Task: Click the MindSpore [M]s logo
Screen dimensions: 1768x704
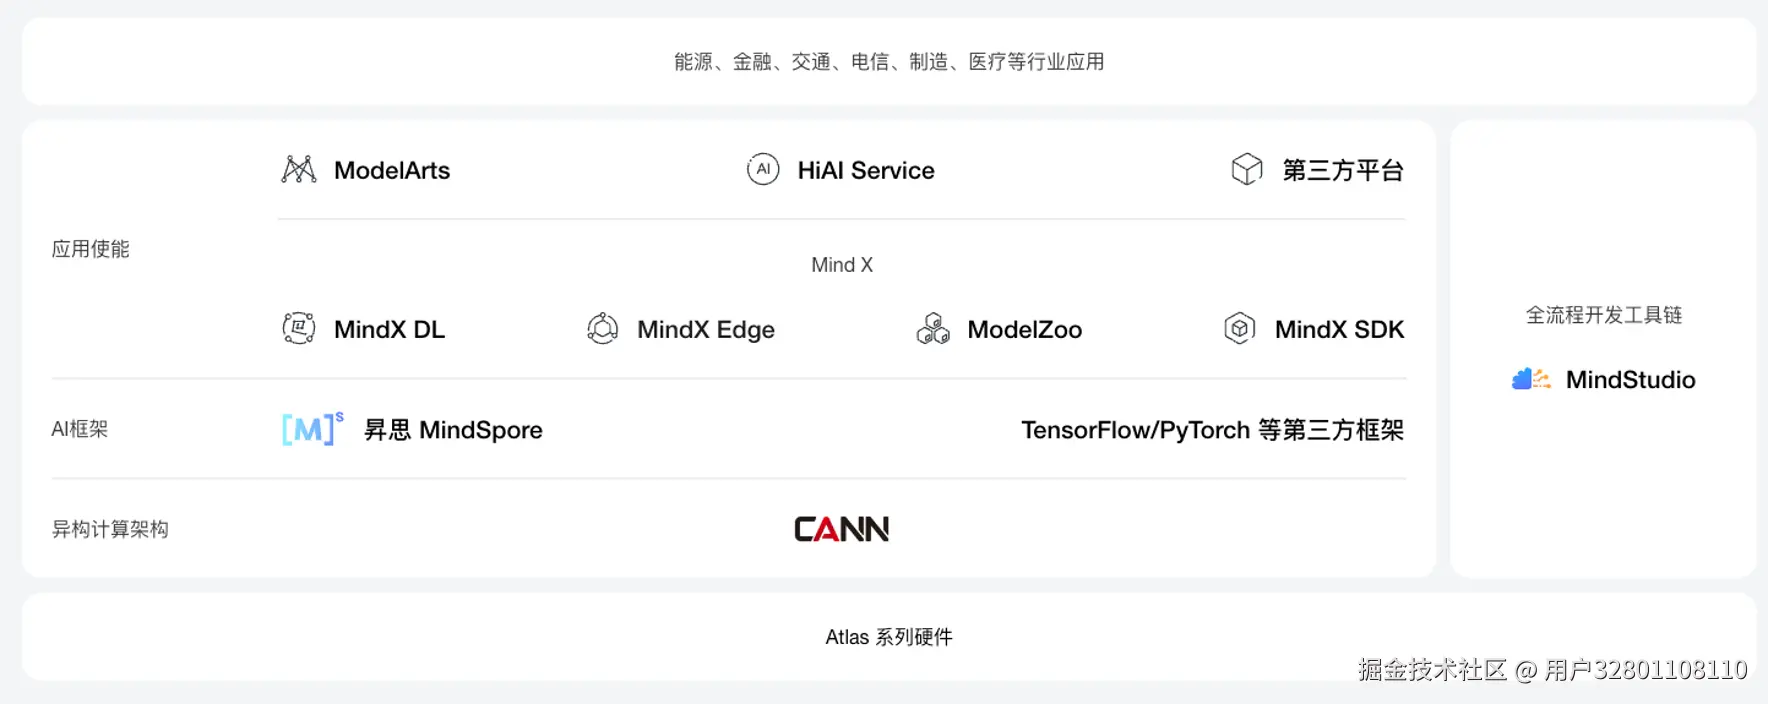Action: 312,429
